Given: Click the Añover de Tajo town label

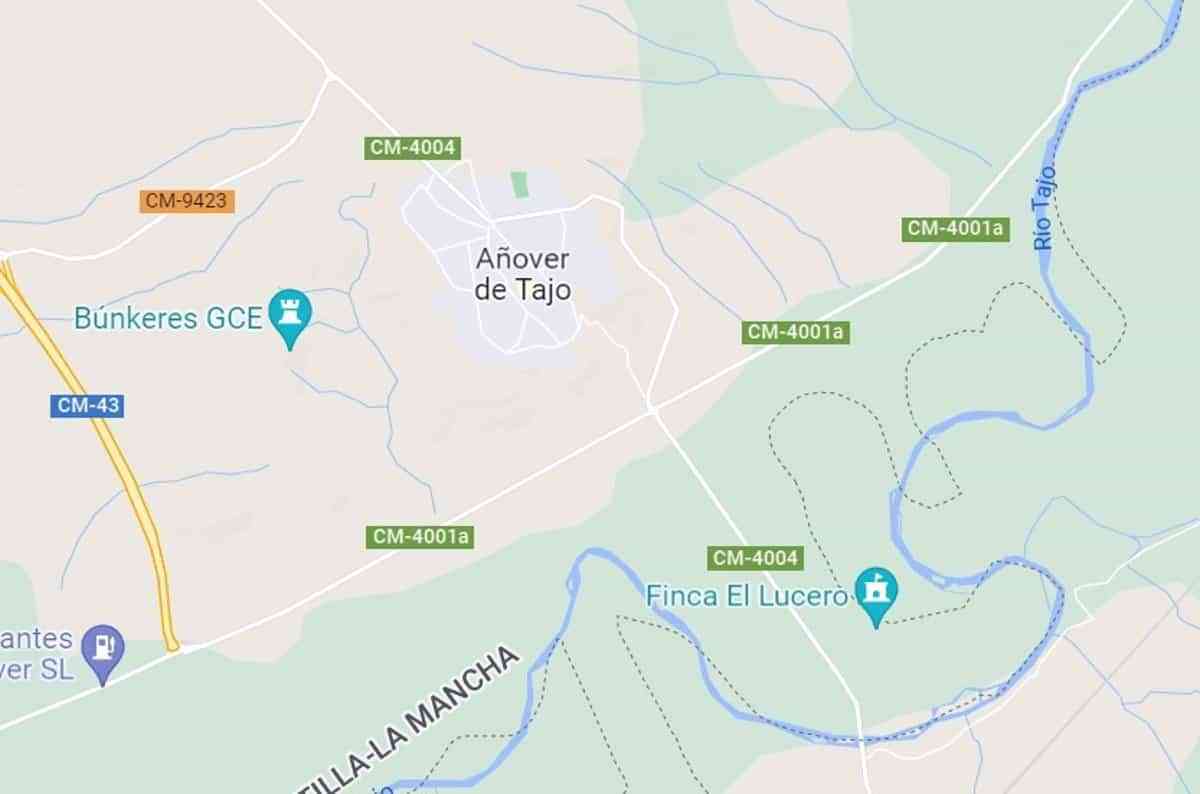Looking at the screenshot, I should pyautogui.click(x=523, y=274).
